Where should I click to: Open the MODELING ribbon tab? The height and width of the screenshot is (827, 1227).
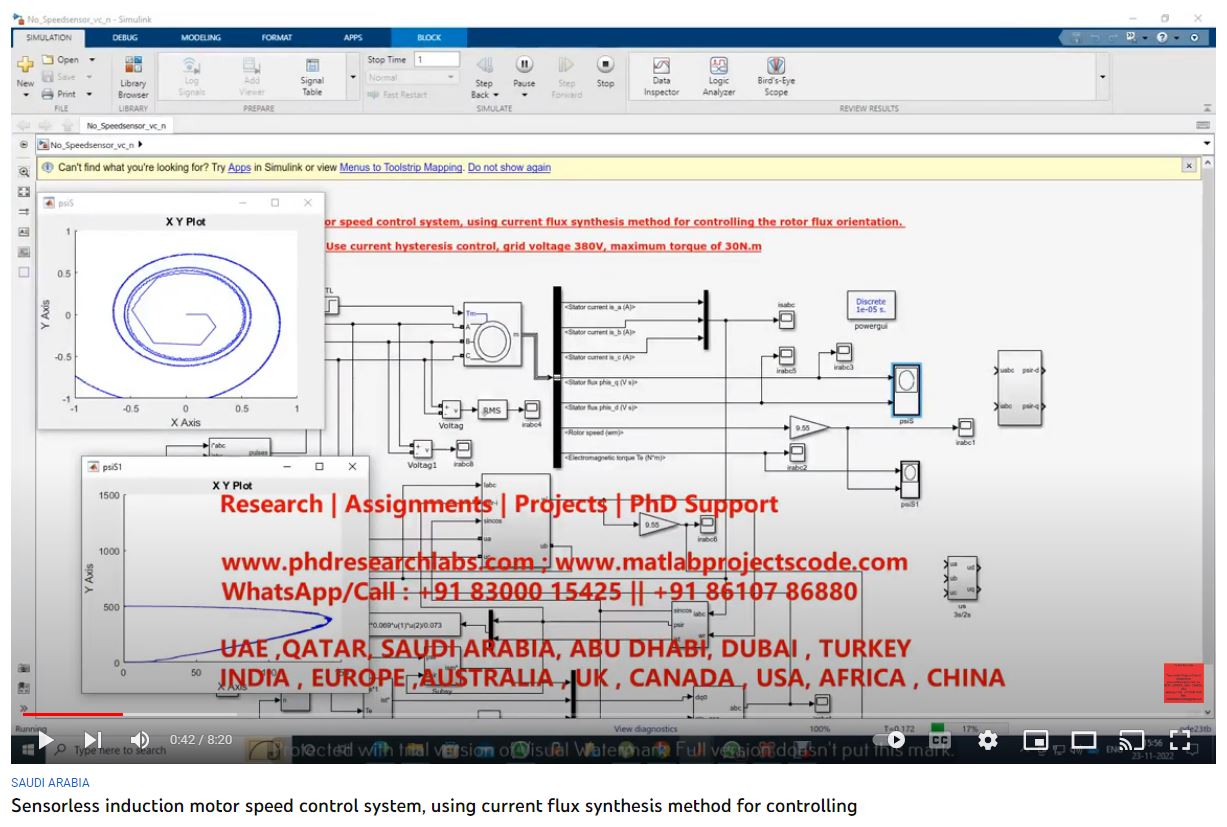200,38
